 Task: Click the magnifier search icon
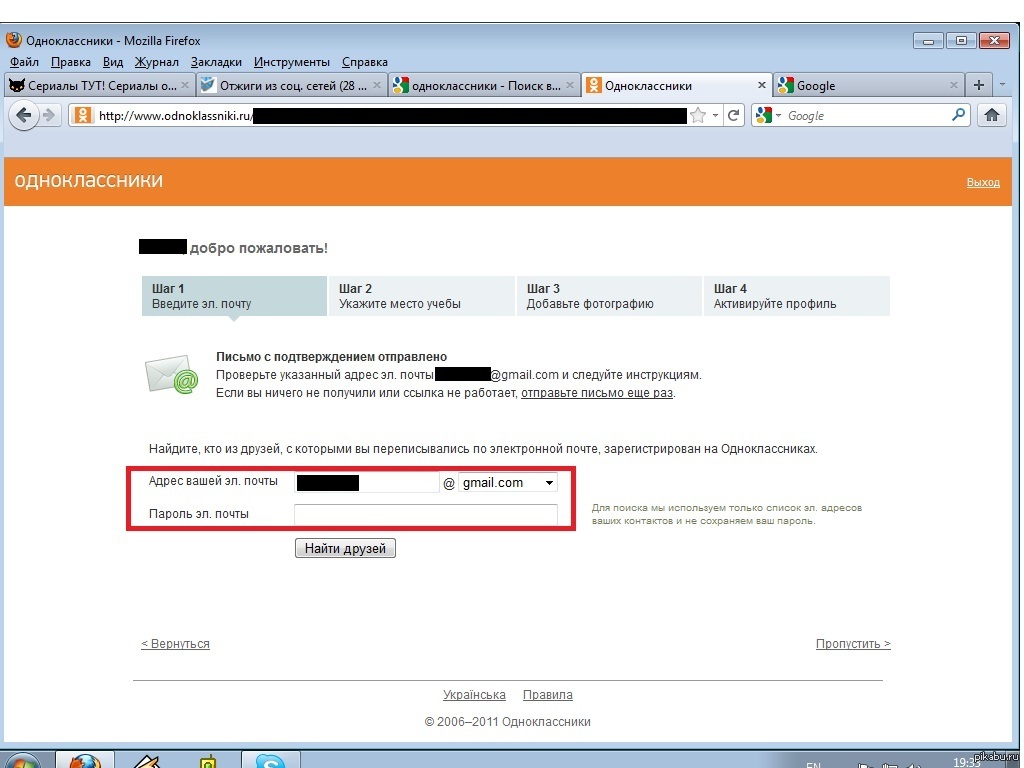click(958, 115)
